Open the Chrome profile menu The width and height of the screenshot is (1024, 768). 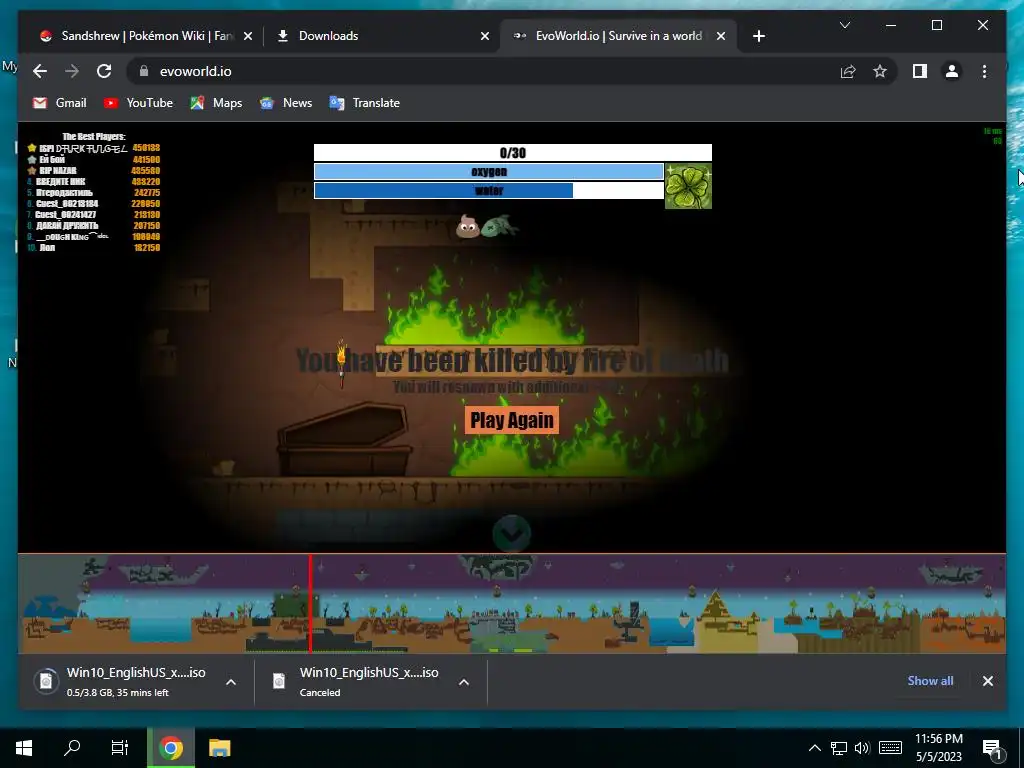[952, 71]
